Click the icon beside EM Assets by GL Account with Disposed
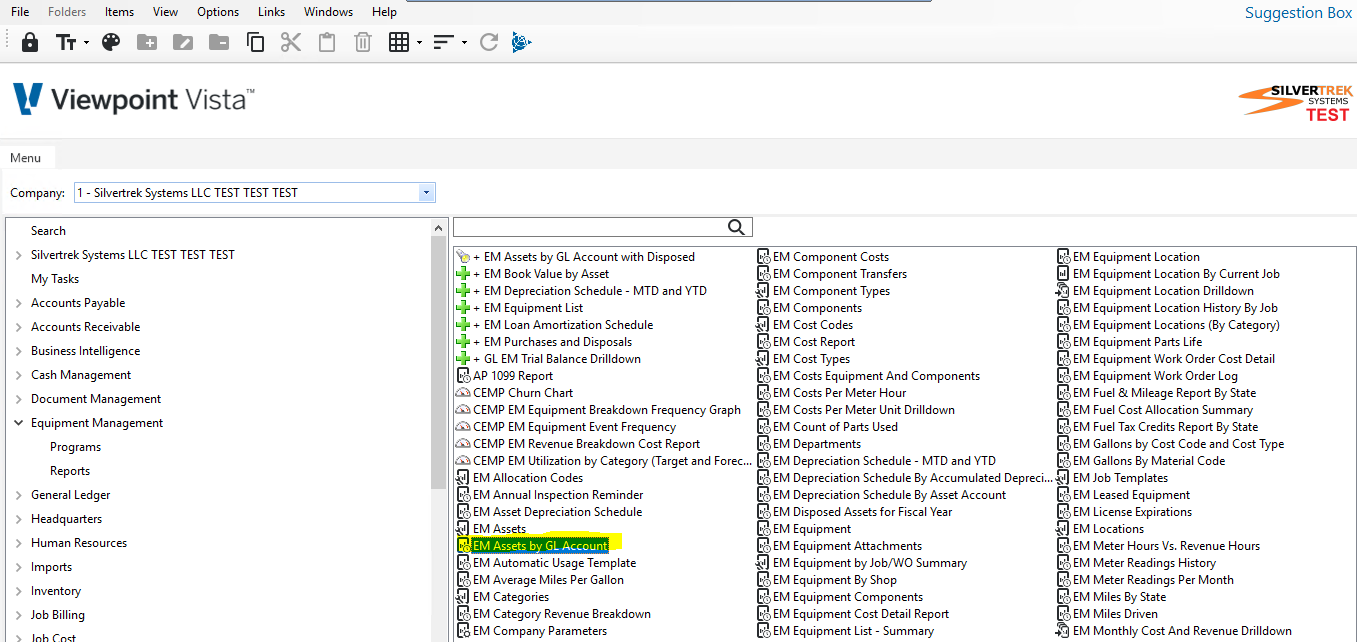1357x642 pixels. coord(462,257)
